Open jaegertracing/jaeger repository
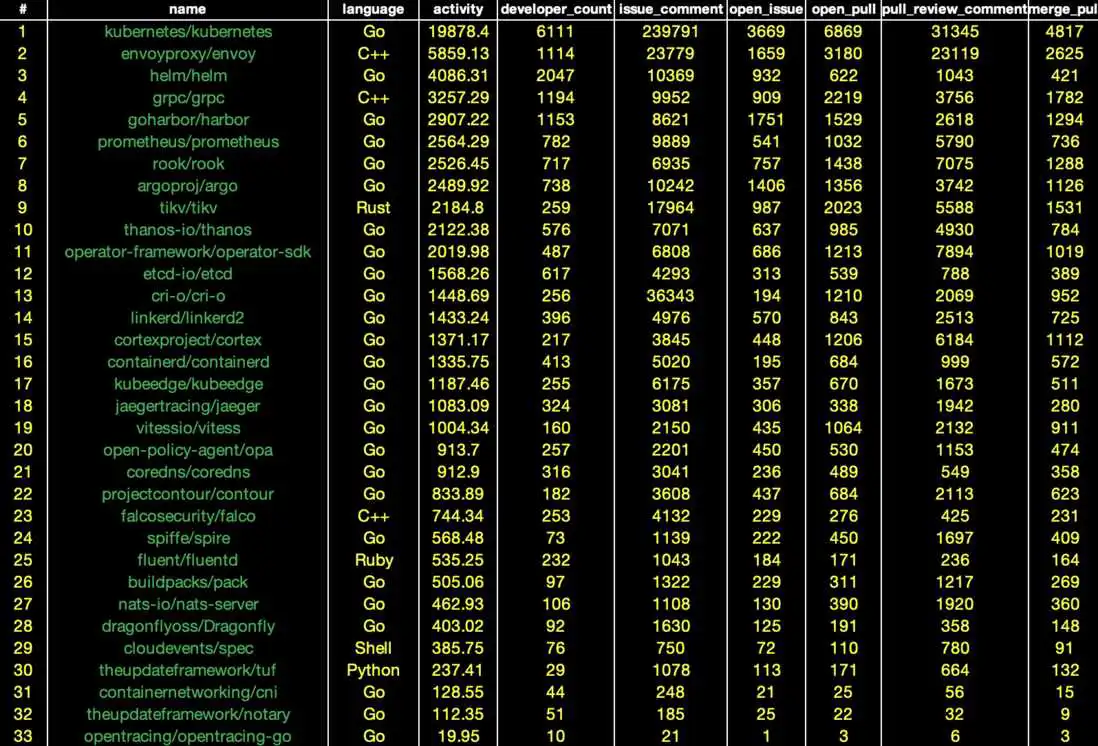Screen dimensions: 1098x746 (188, 406)
